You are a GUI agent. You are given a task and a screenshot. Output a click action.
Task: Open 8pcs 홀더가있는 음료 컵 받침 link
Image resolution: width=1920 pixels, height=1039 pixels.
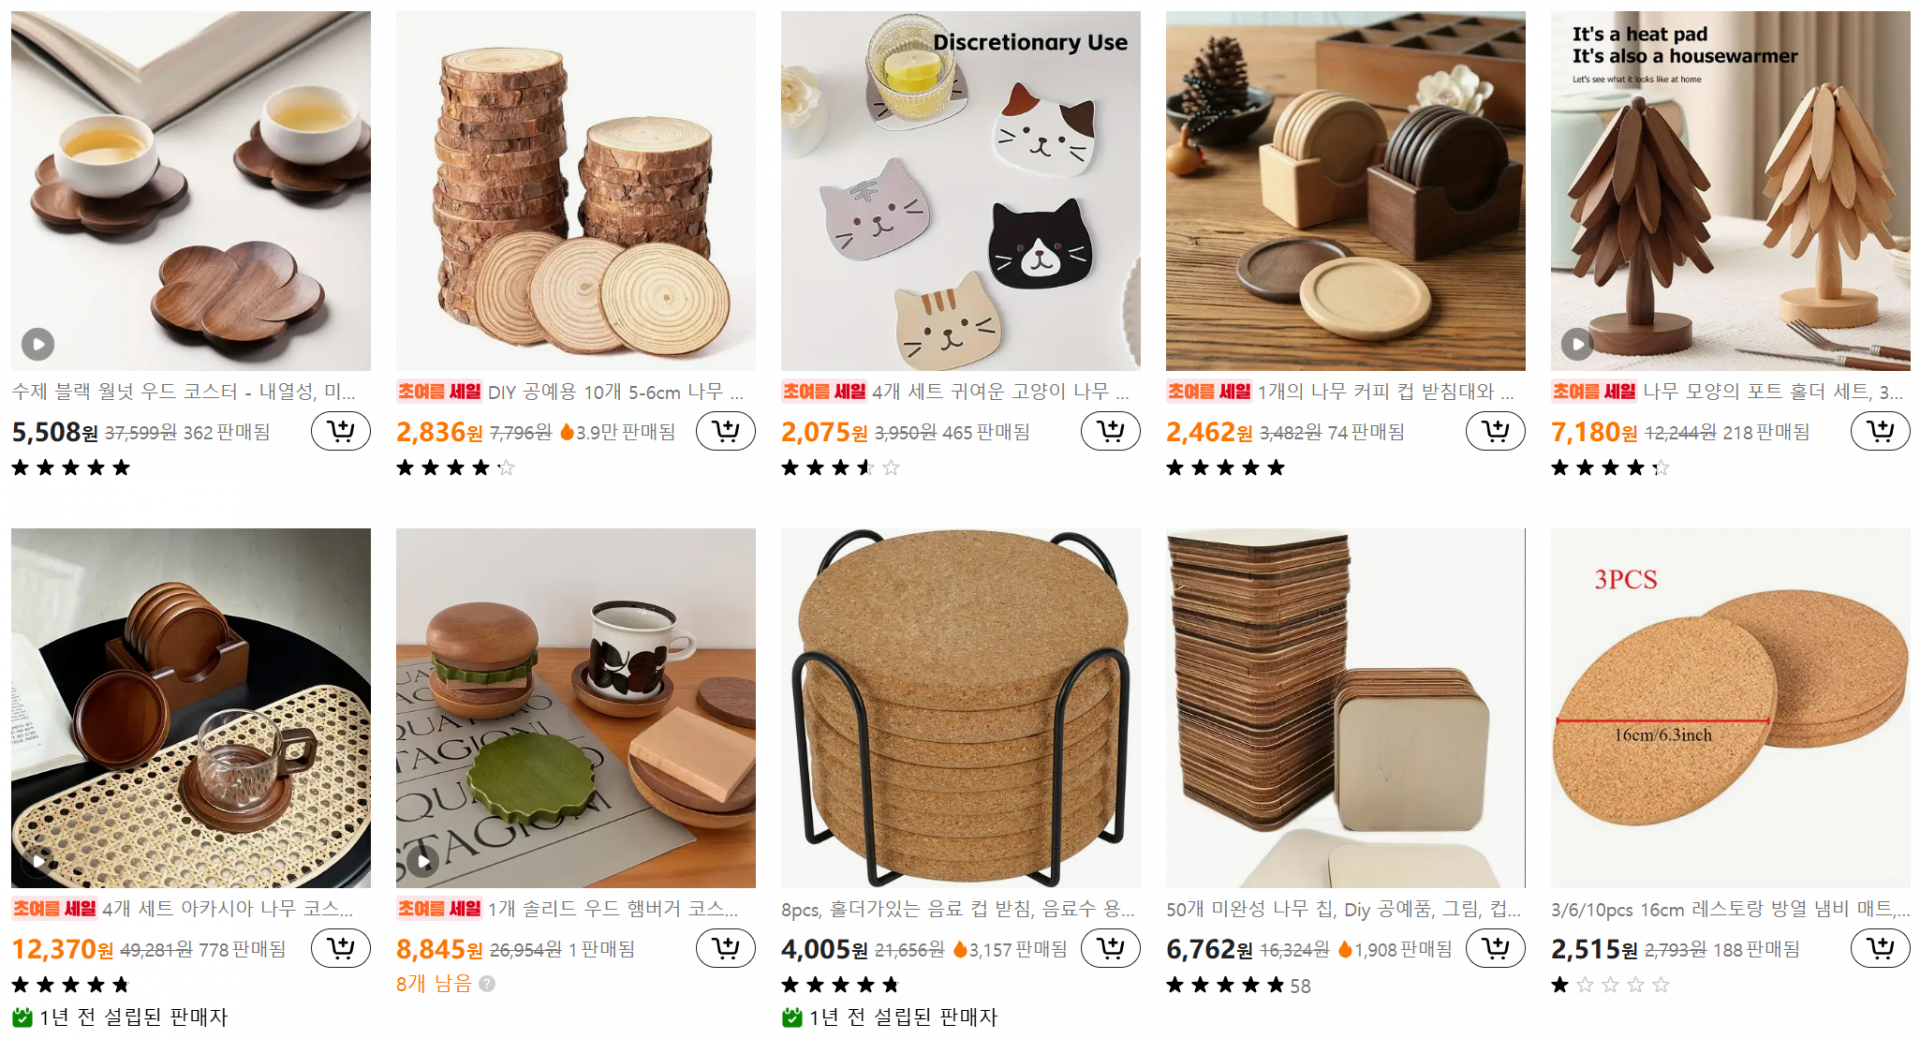tap(958, 909)
